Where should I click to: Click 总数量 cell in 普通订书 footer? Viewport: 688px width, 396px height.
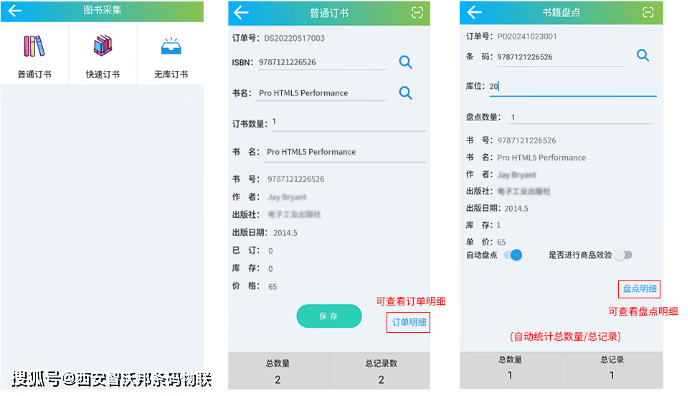[x=278, y=371]
